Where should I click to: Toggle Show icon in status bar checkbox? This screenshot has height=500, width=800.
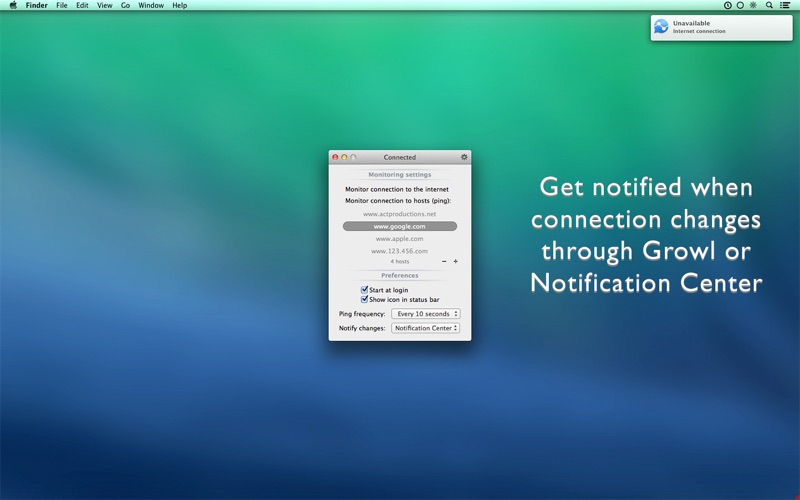point(364,299)
